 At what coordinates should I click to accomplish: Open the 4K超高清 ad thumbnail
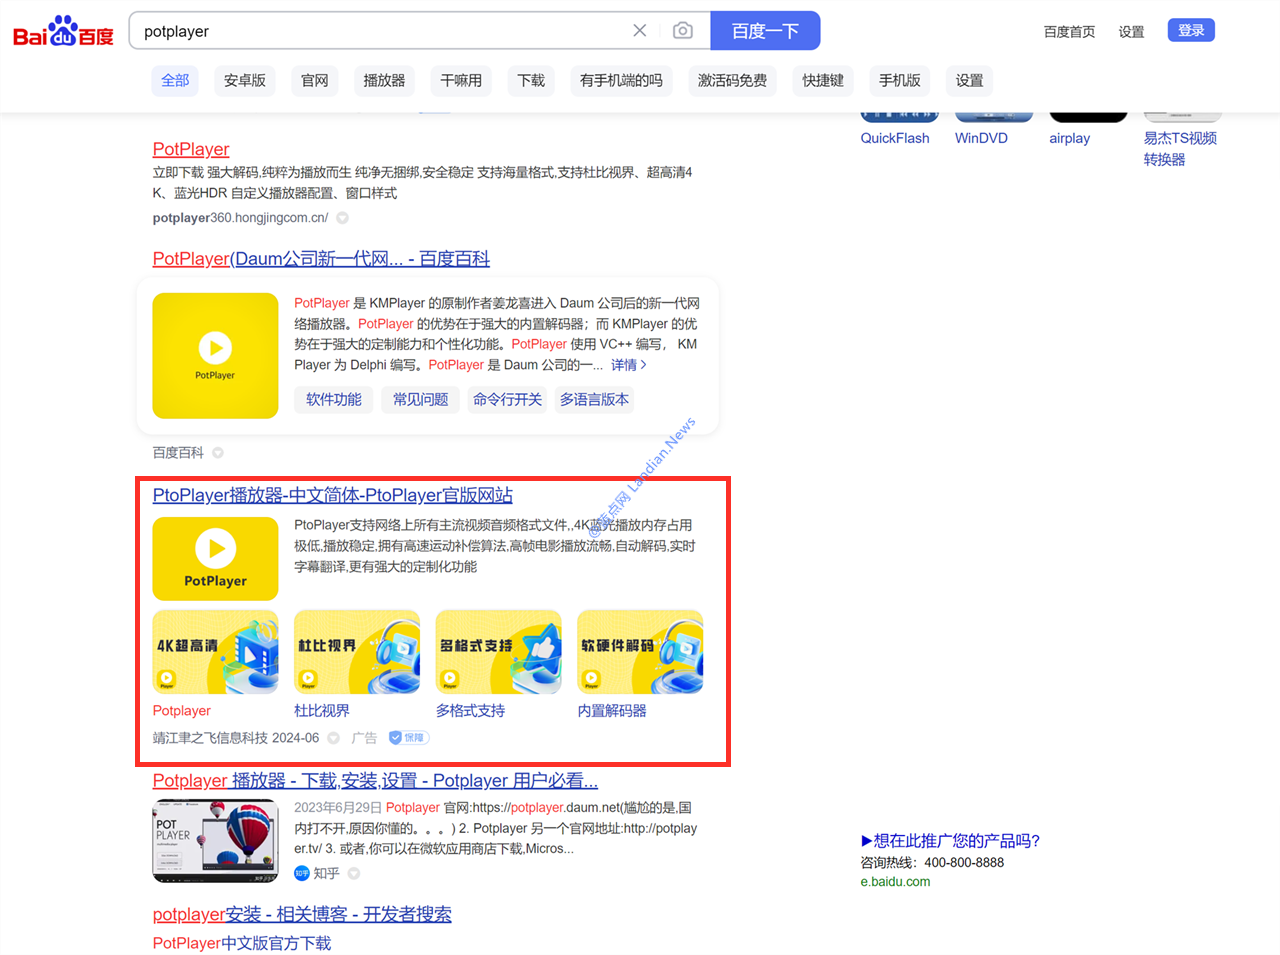tap(215, 652)
